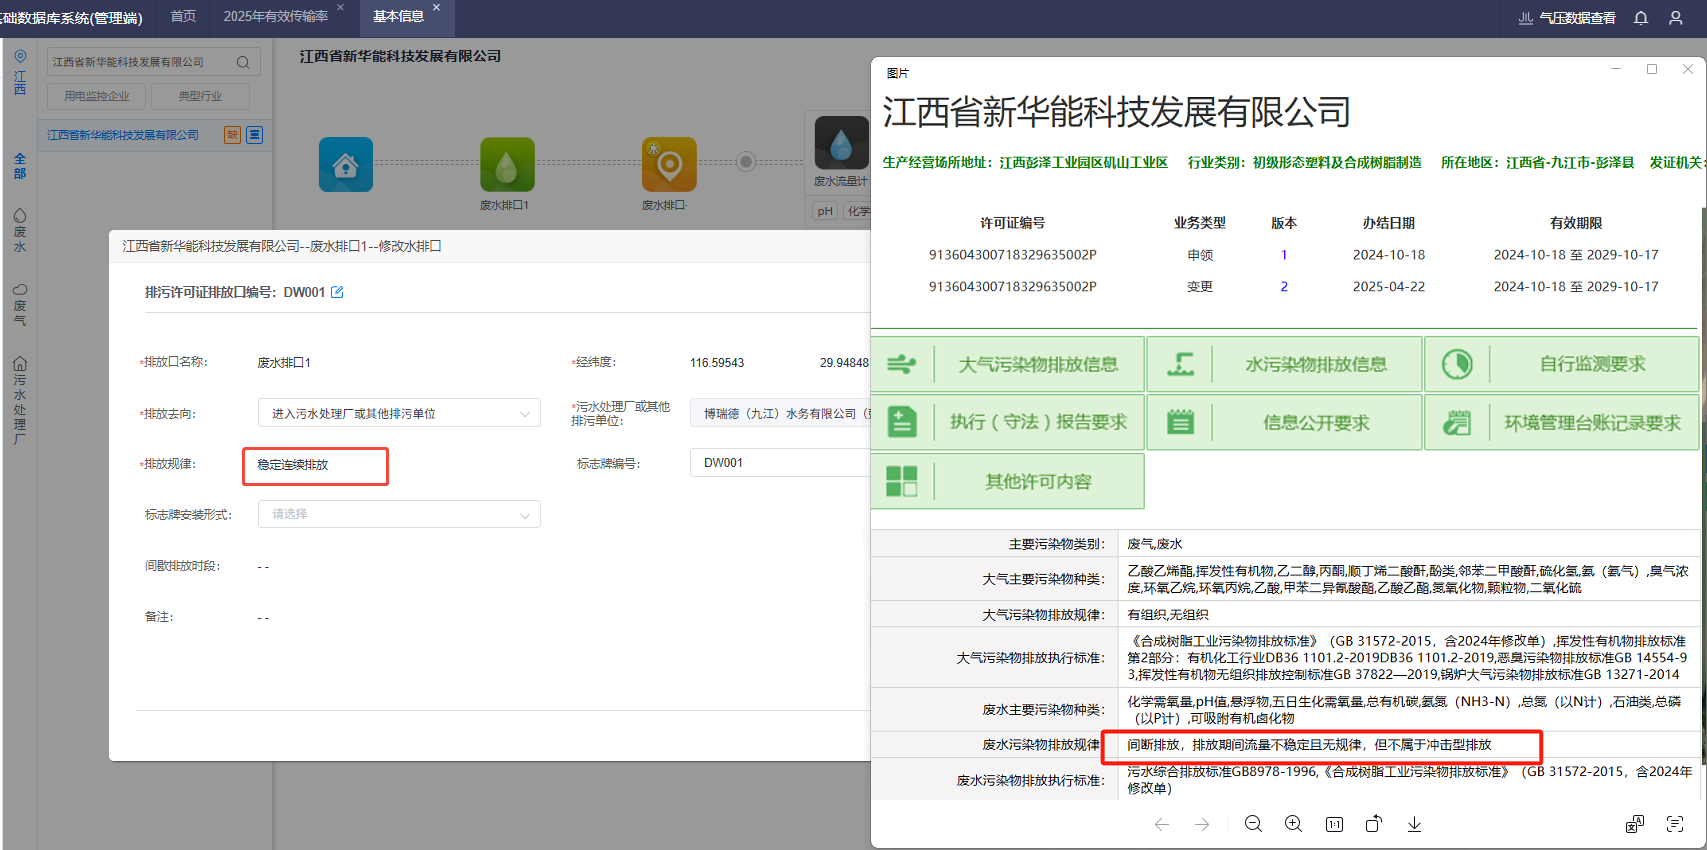Image resolution: width=1707 pixels, height=850 pixels.
Task: Open the 标志牌安装形式 dropdown
Action: [x=399, y=514]
